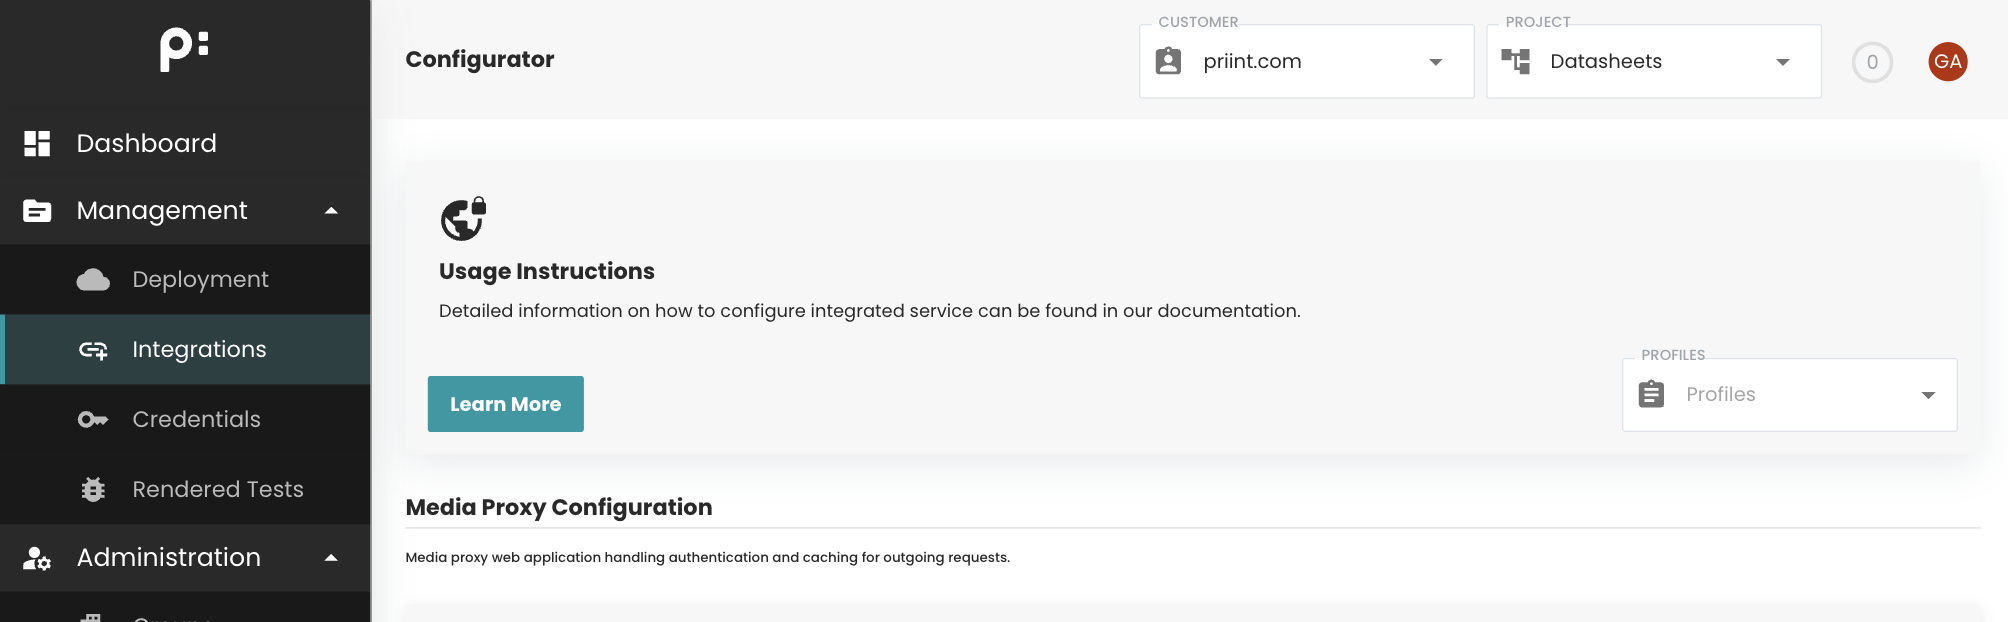
Task: Click the Profiles clipboard icon
Action: pyautogui.click(x=1652, y=394)
